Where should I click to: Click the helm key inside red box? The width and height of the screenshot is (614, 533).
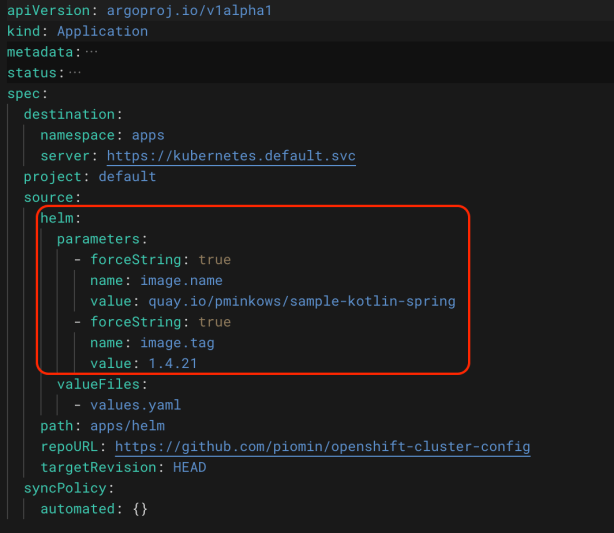60,218
